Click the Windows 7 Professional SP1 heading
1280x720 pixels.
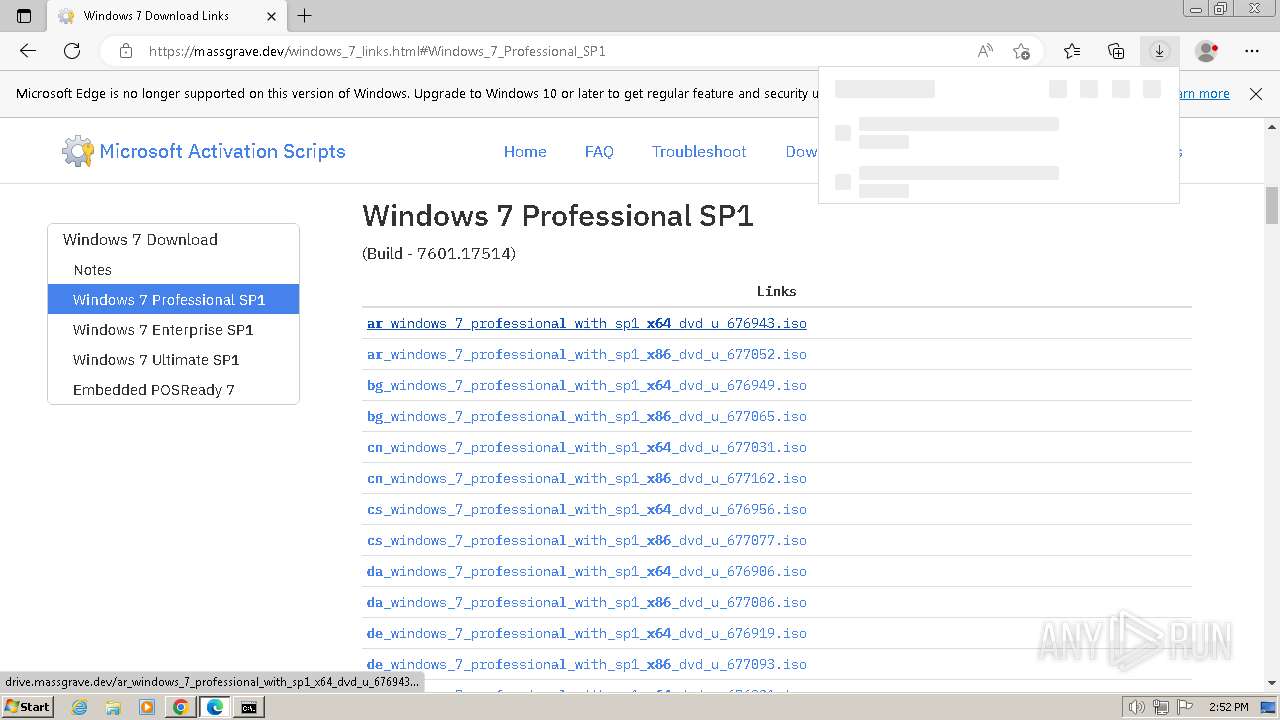[x=558, y=215]
